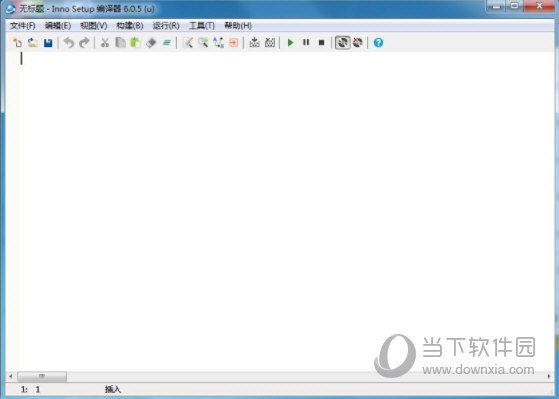Screen dimensions: 559x399
Task: Click the 插入 insert mode indicator
Action: point(113,389)
